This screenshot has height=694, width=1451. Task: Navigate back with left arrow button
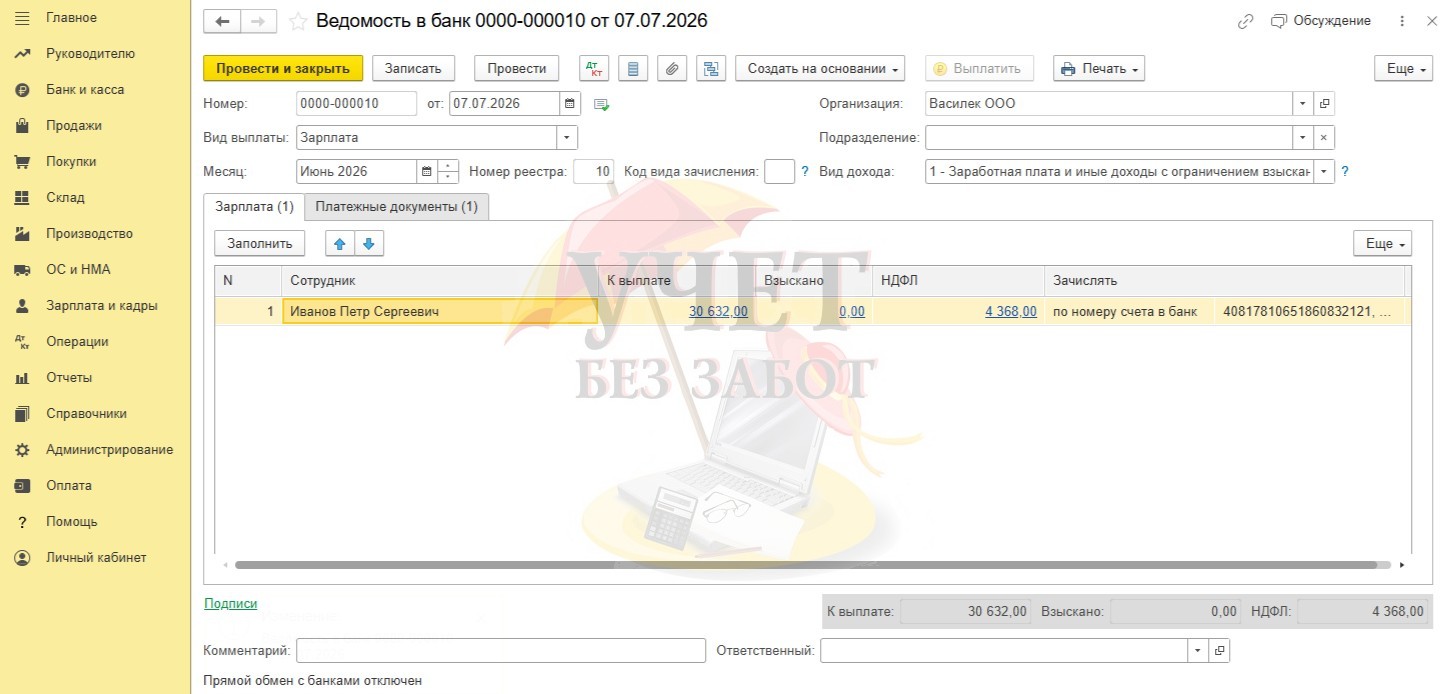(222, 21)
